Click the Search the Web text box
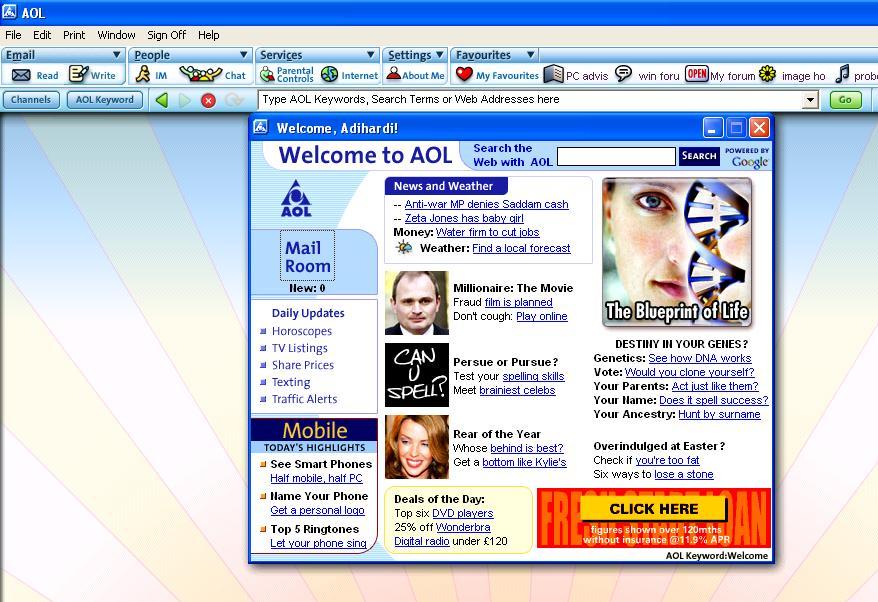This screenshot has width=878, height=602. click(x=616, y=156)
